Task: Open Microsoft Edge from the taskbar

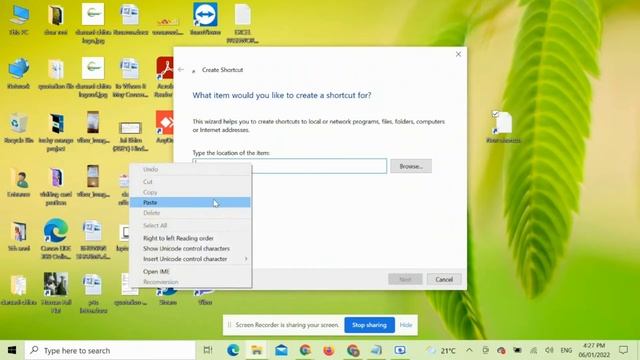Action: (233, 350)
